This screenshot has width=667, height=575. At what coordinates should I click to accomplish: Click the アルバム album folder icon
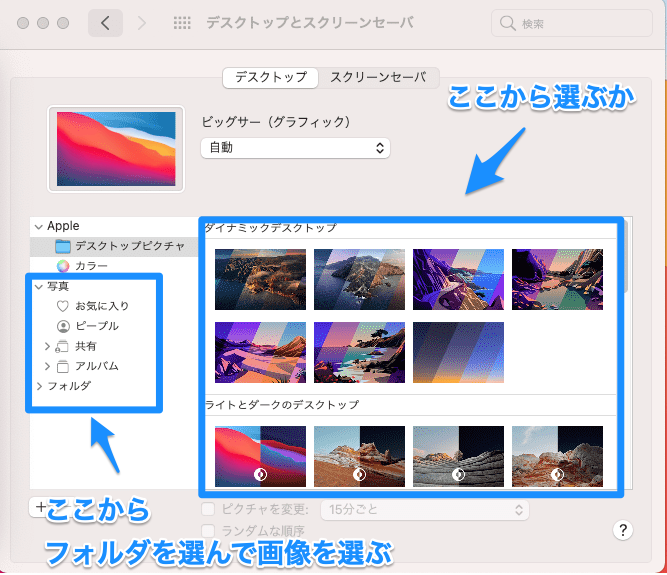[63, 366]
